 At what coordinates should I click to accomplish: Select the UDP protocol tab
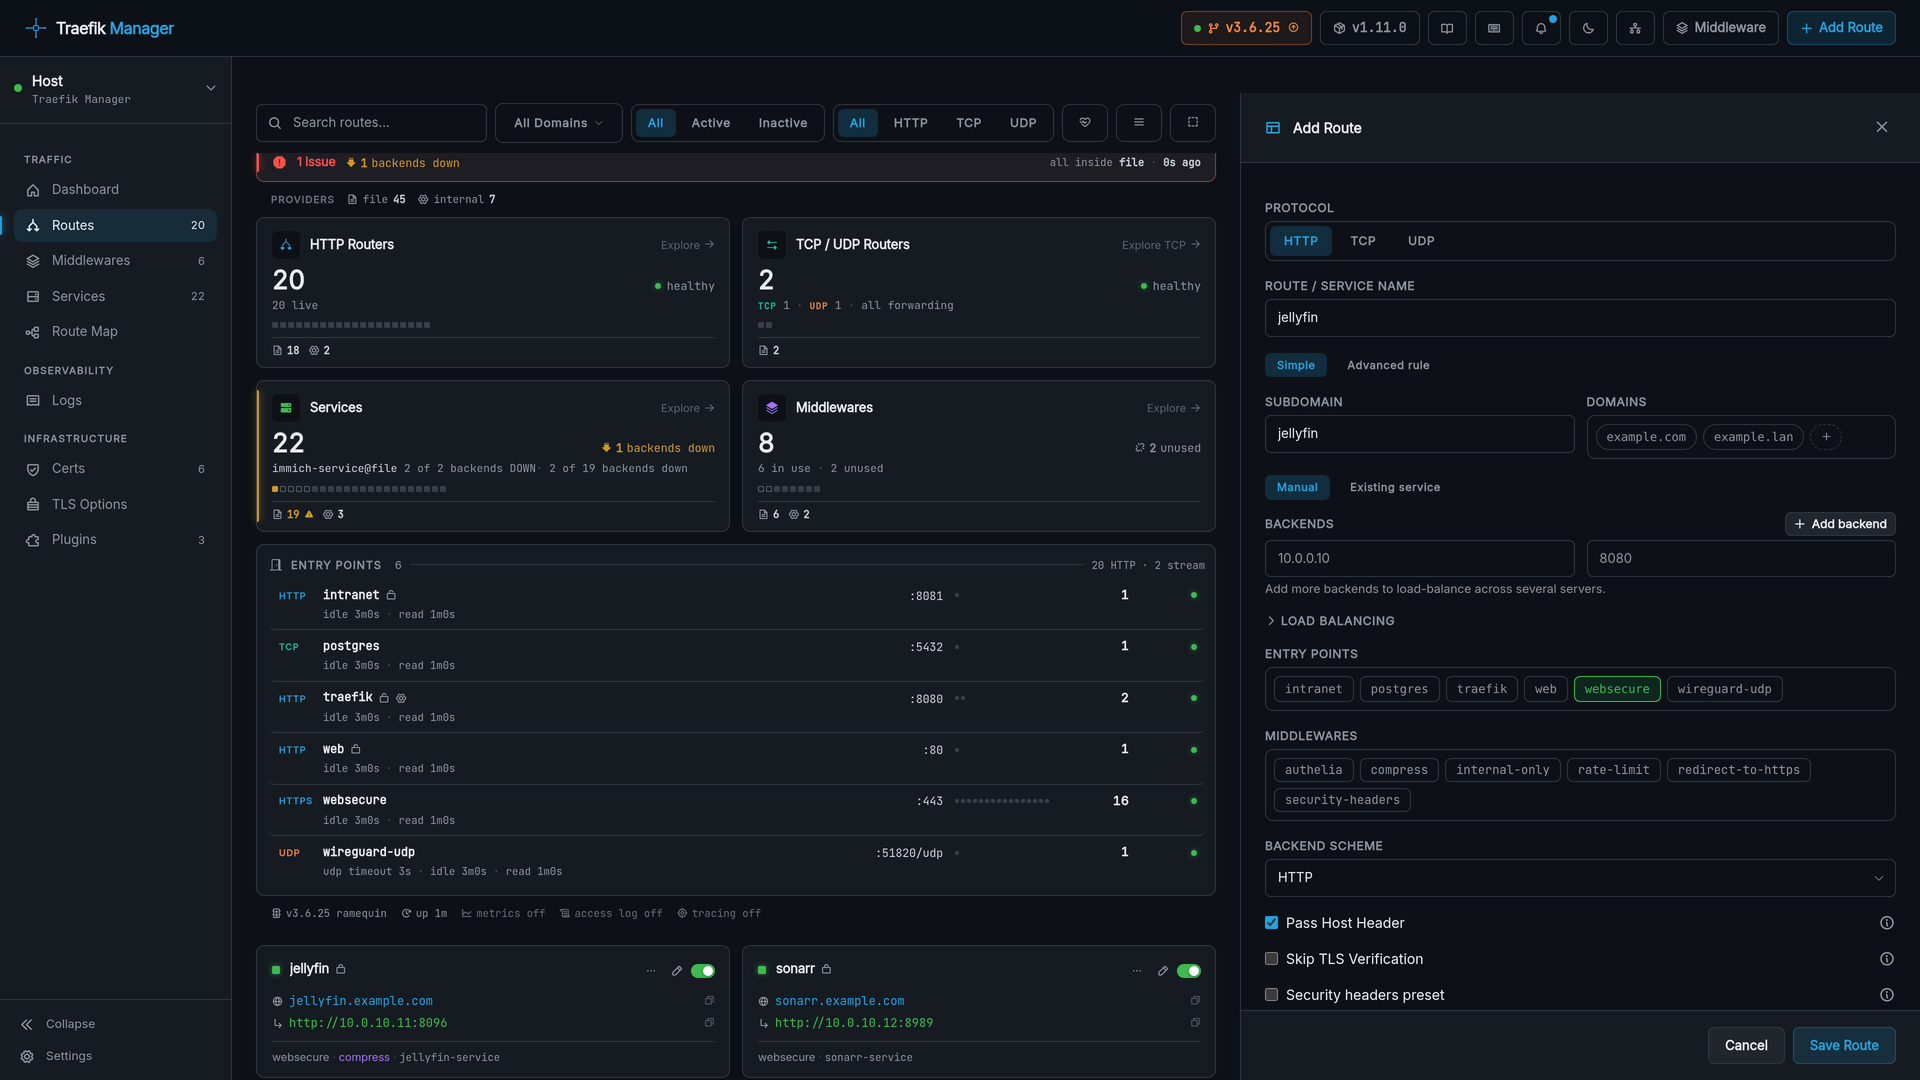(1421, 241)
